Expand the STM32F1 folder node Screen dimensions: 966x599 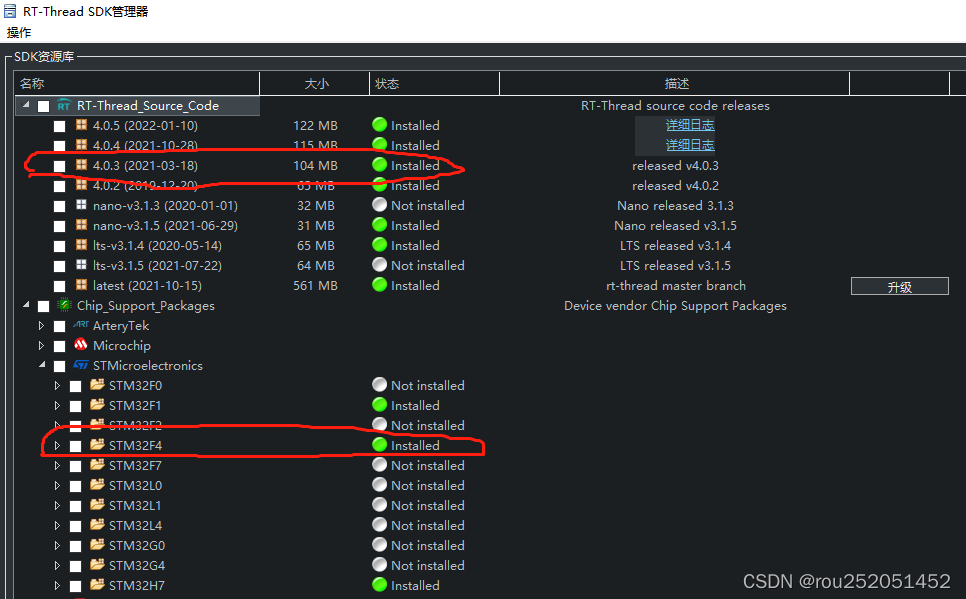tap(57, 405)
